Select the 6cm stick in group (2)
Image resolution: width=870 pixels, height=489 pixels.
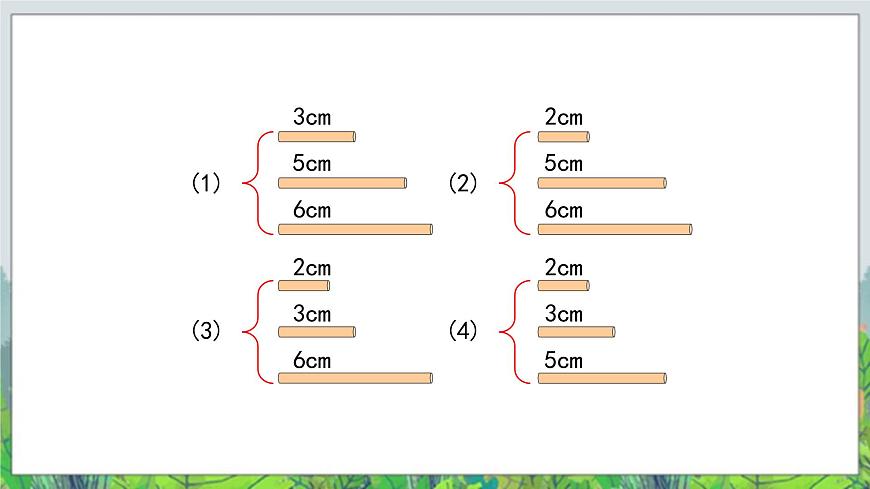coord(615,229)
